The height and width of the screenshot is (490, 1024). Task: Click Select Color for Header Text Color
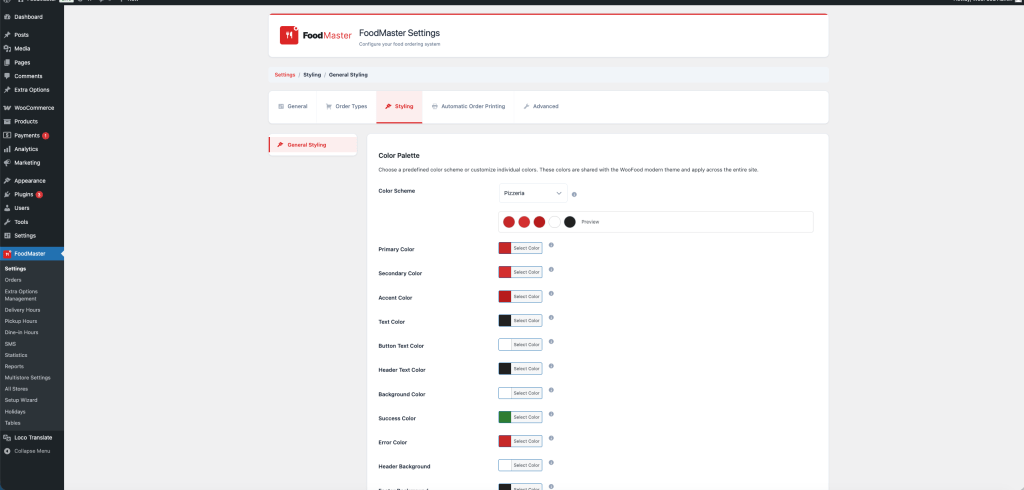(x=526, y=368)
